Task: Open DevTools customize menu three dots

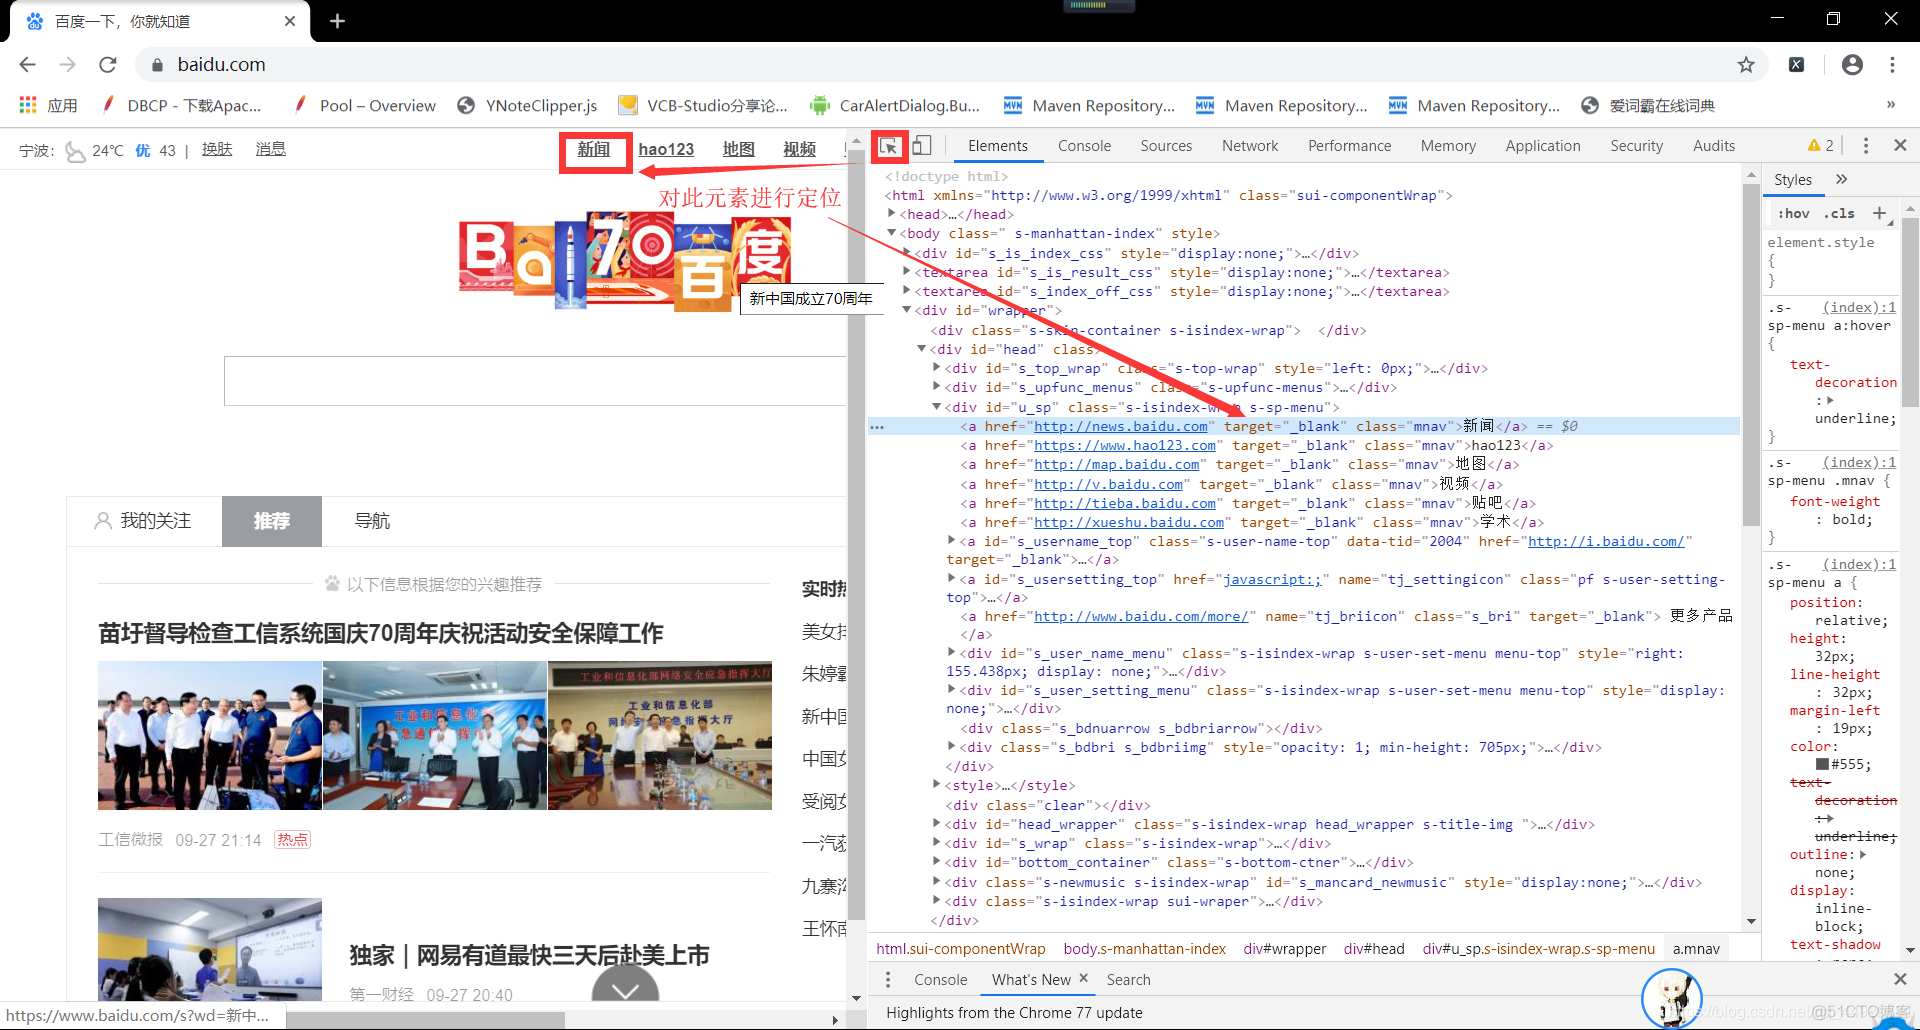Action: [1866, 146]
